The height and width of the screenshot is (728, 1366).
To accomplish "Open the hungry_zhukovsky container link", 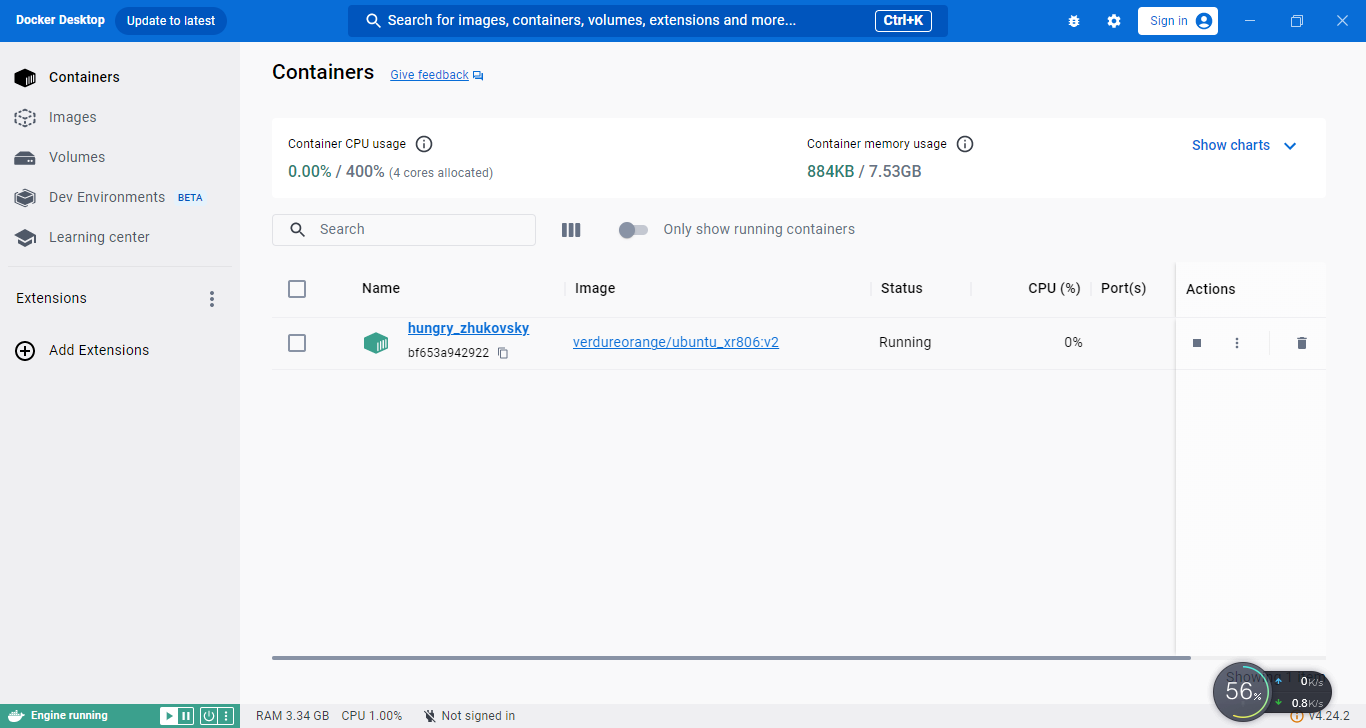I will [x=468, y=328].
